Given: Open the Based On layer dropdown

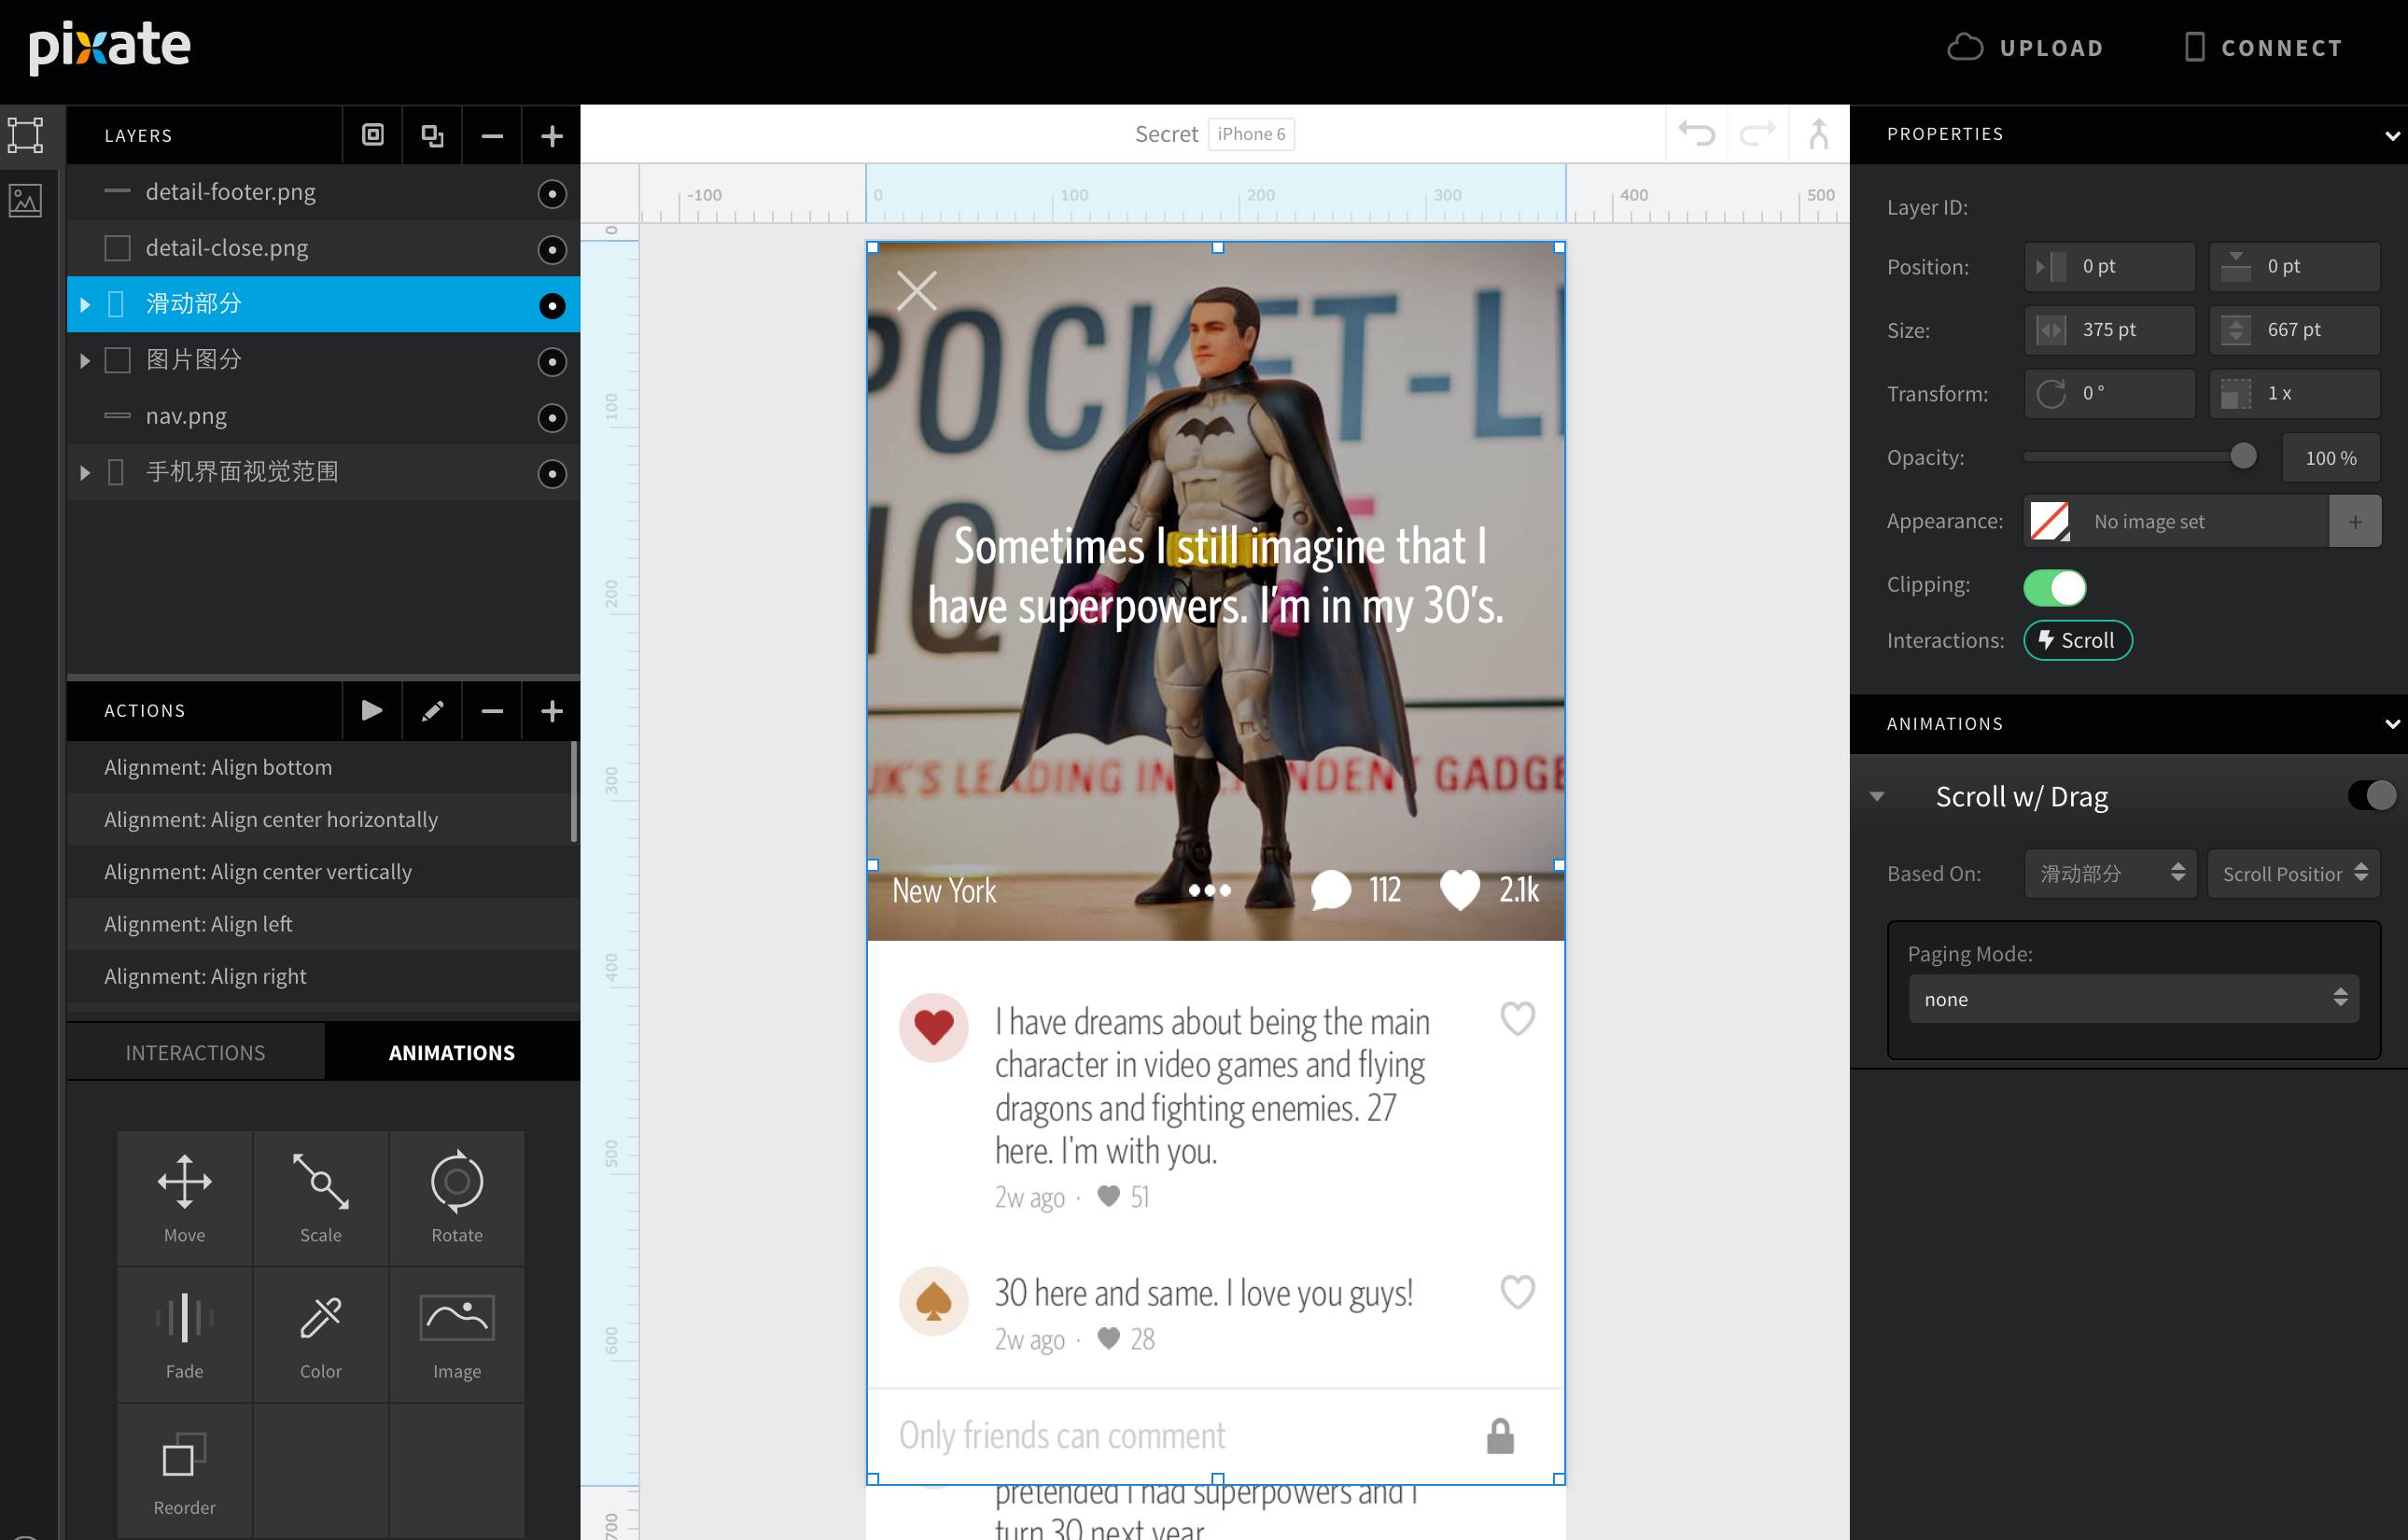Looking at the screenshot, I should (x=2110, y=873).
